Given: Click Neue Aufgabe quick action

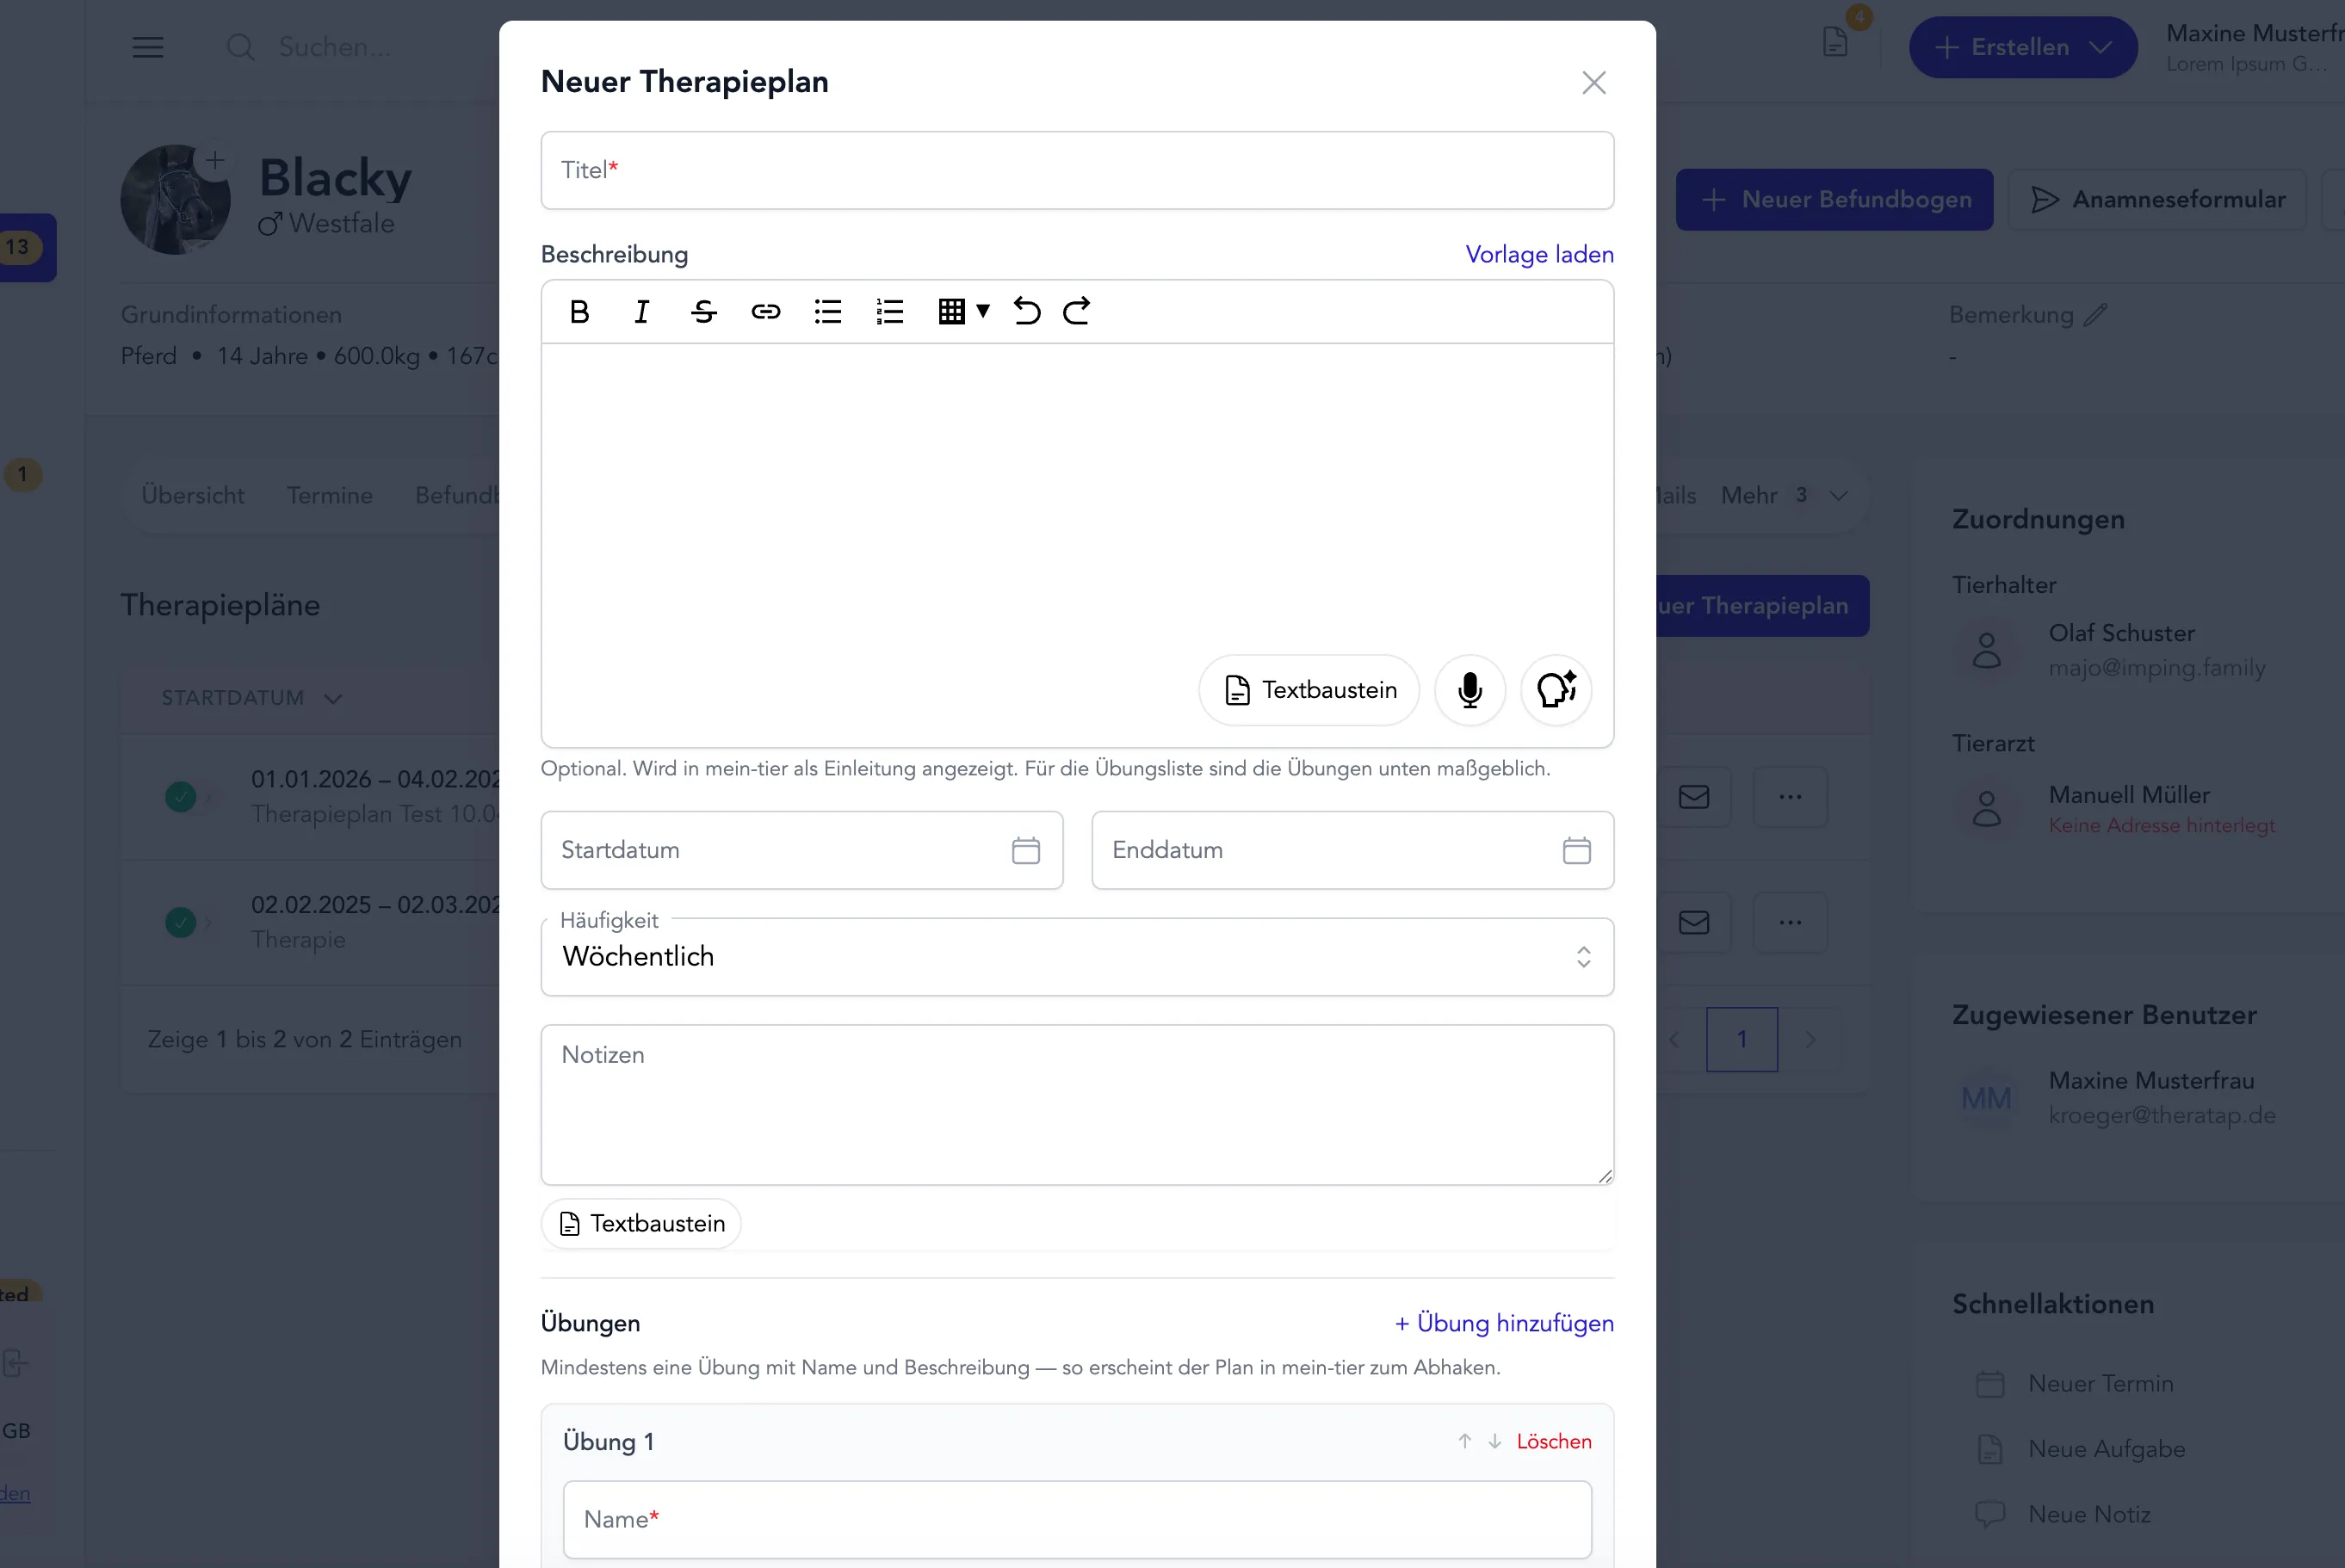Looking at the screenshot, I should pos(2081,1449).
